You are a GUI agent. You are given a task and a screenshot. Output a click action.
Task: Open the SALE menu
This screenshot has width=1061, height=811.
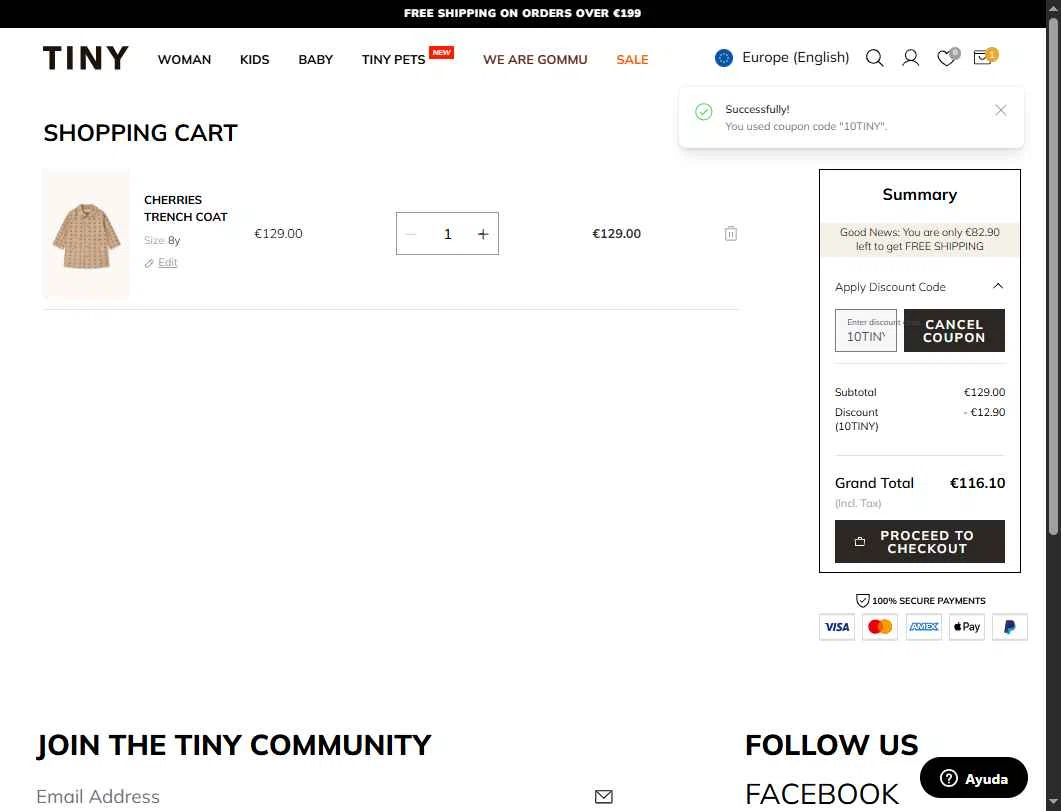pos(632,60)
